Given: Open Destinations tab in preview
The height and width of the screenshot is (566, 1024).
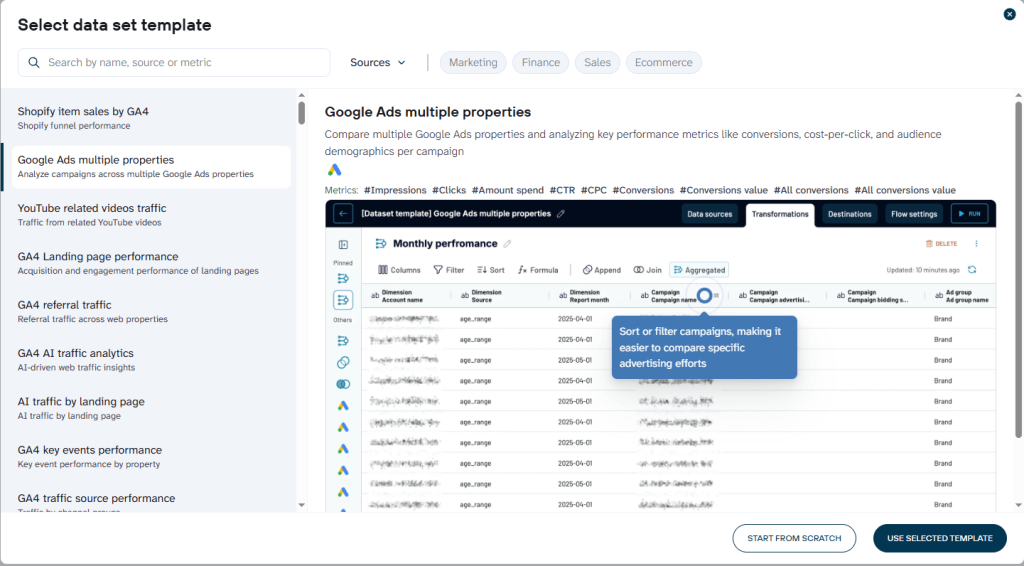Looking at the screenshot, I should point(850,214).
